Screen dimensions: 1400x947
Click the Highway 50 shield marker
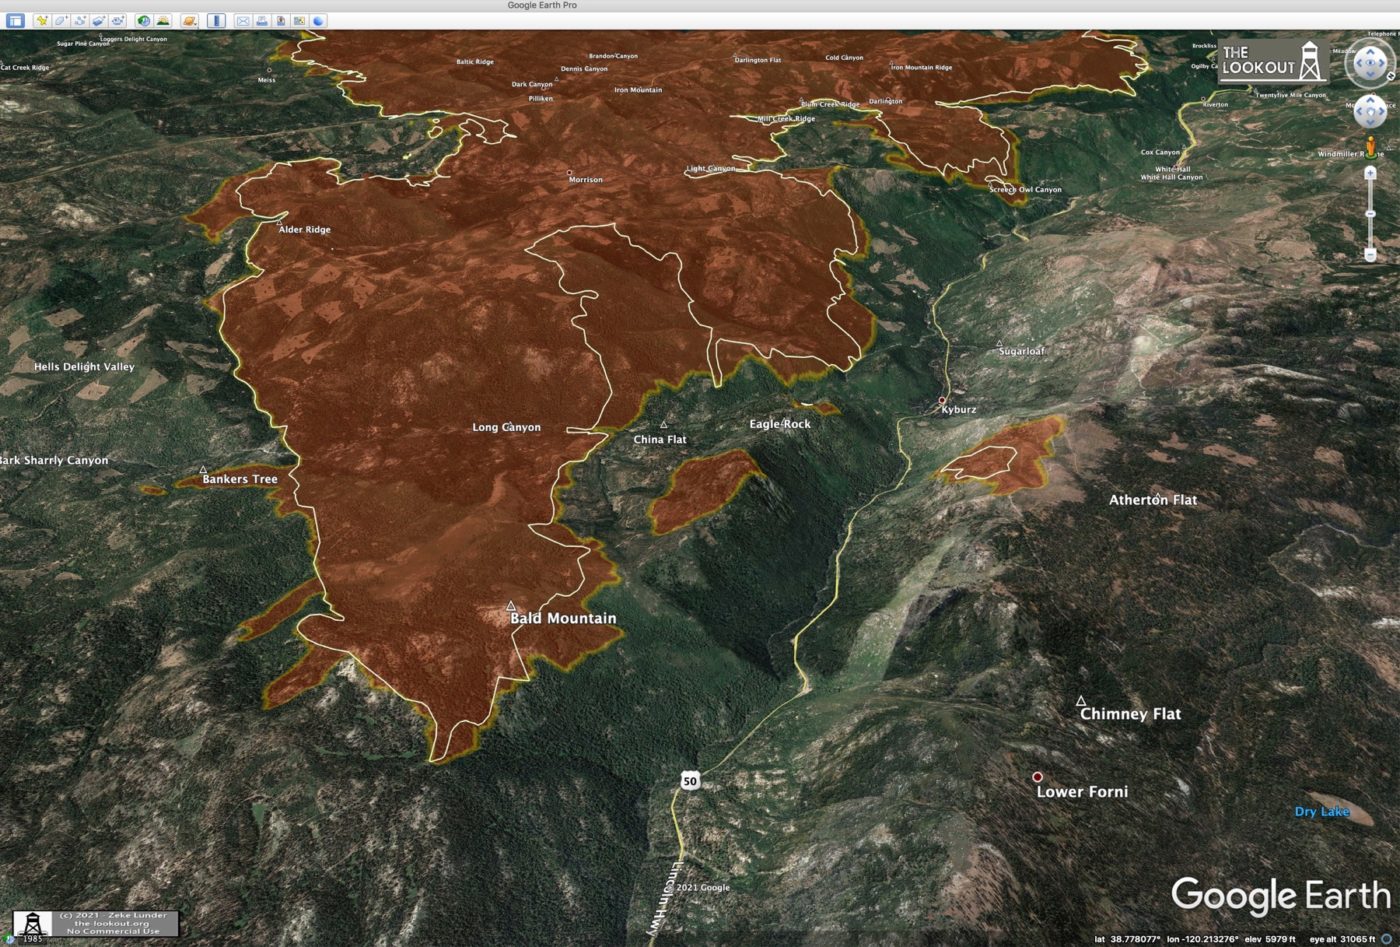pyautogui.click(x=690, y=780)
